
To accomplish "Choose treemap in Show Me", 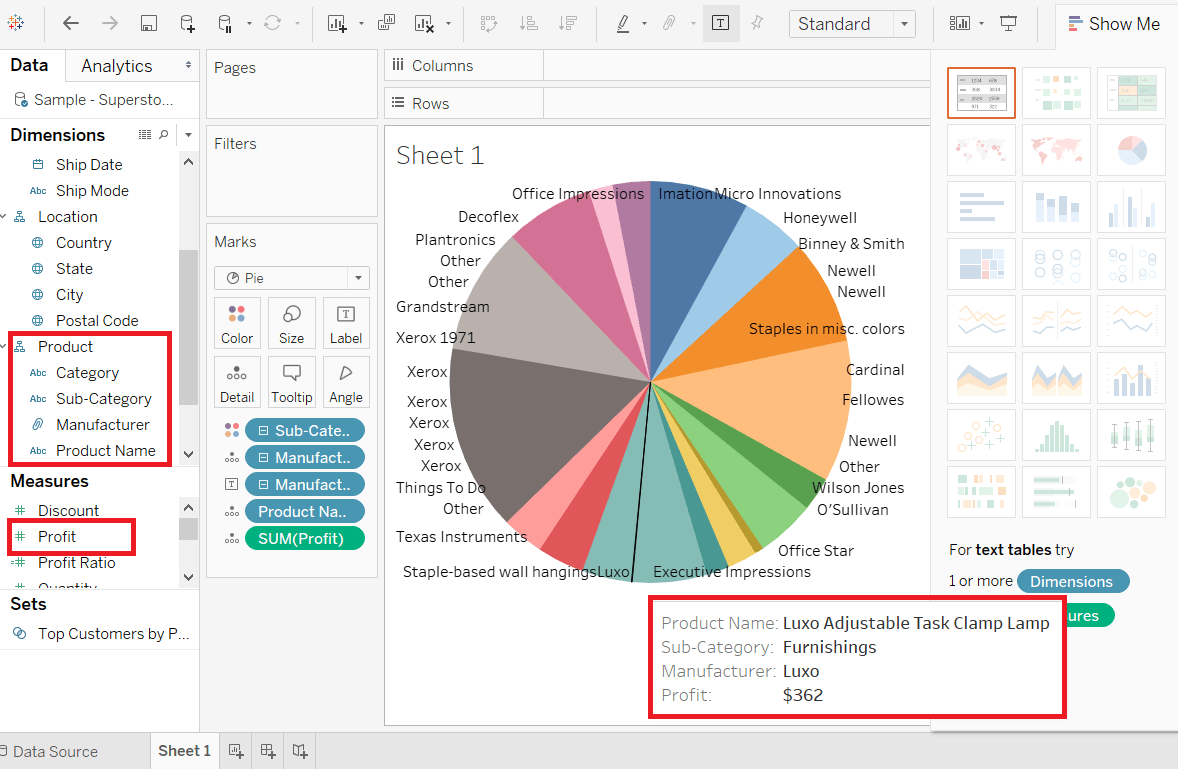I will pyautogui.click(x=981, y=264).
